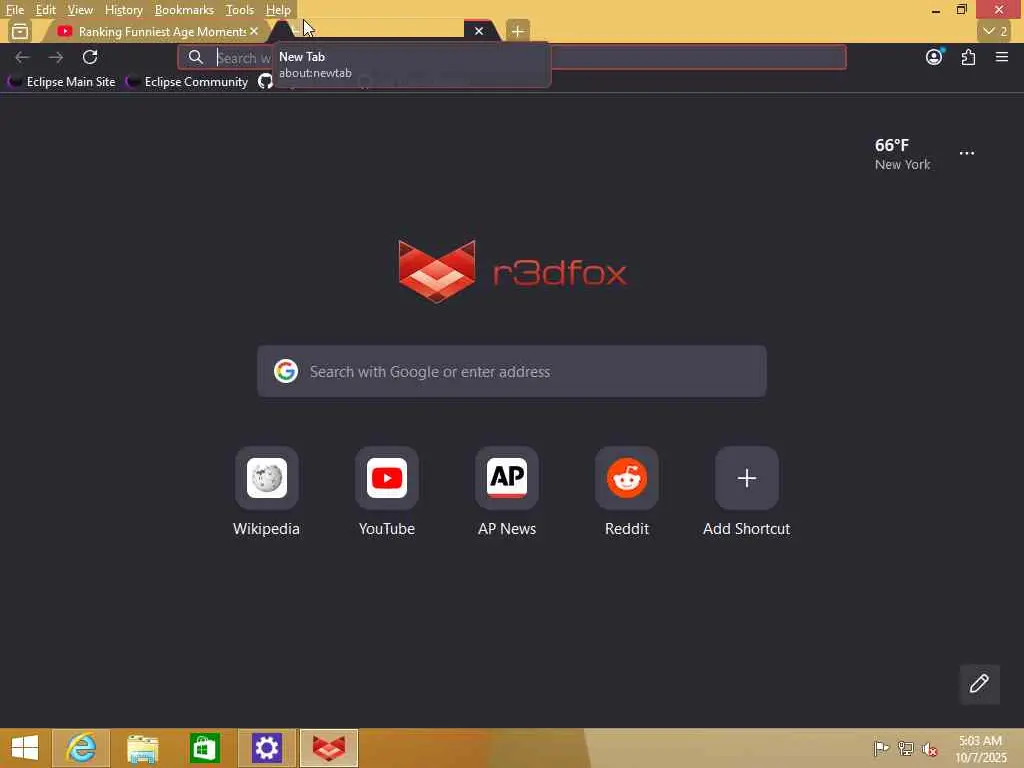Image resolution: width=1024 pixels, height=768 pixels.
Task: Open the tab overview icon left of the tabs
Action: (x=20, y=31)
